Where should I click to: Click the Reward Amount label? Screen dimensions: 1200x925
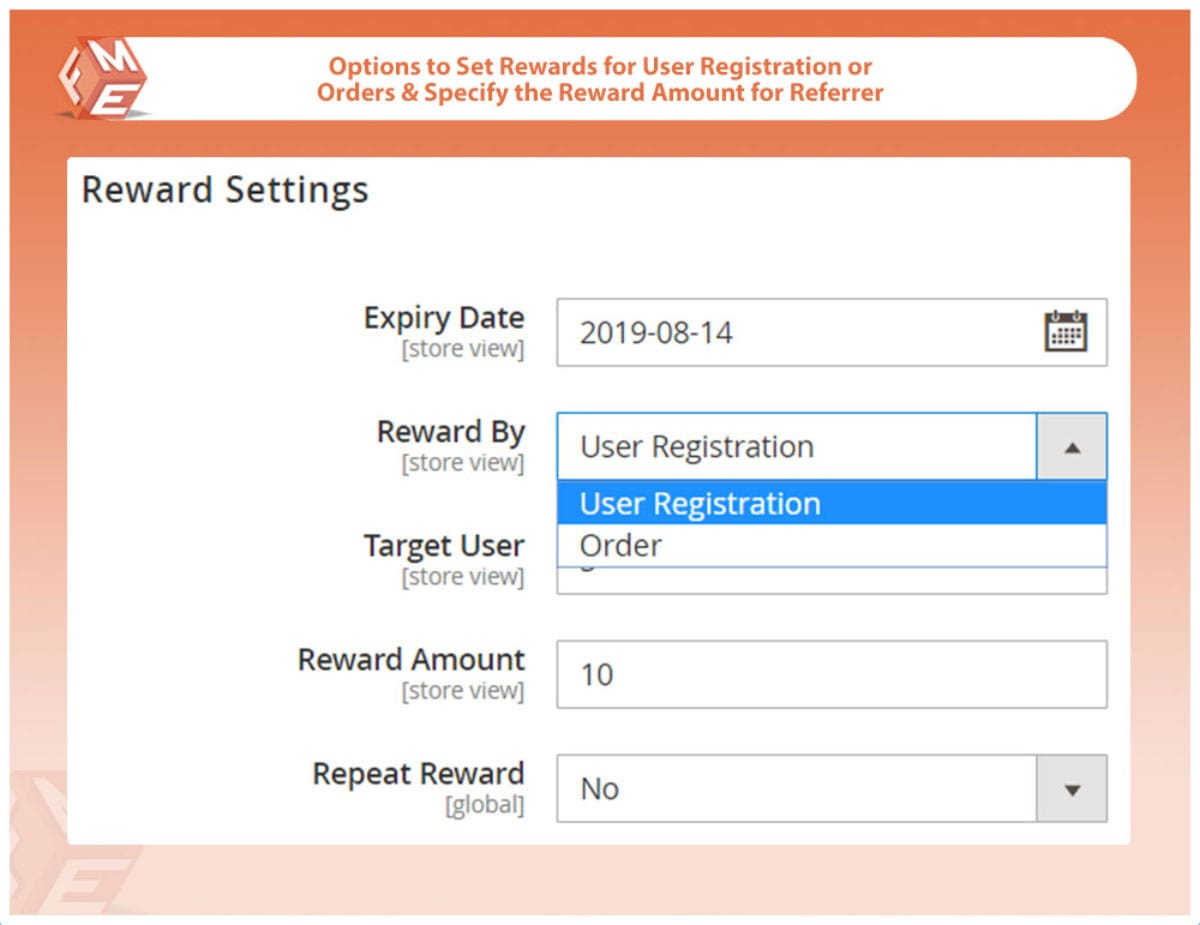click(x=411, y=660)
